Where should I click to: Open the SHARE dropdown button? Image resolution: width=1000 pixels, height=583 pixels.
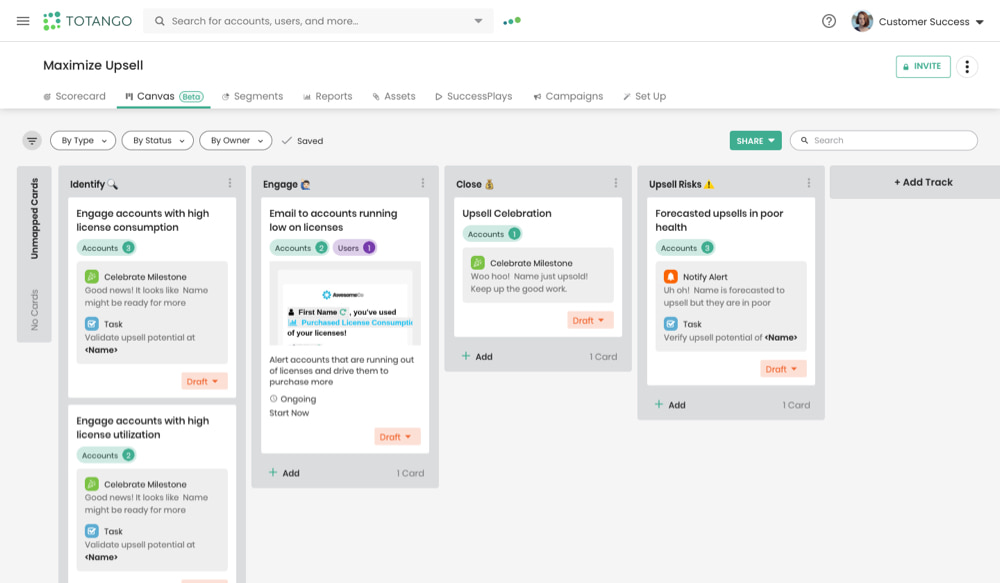pyautogui.click(x=756, y=140)
